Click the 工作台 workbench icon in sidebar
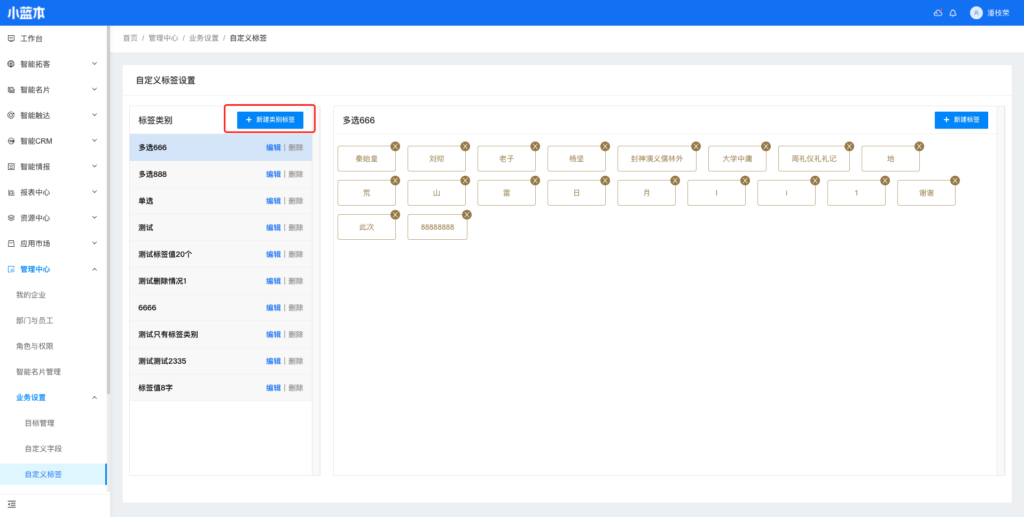The image size is (1024, 517). (x=11, y=38)
